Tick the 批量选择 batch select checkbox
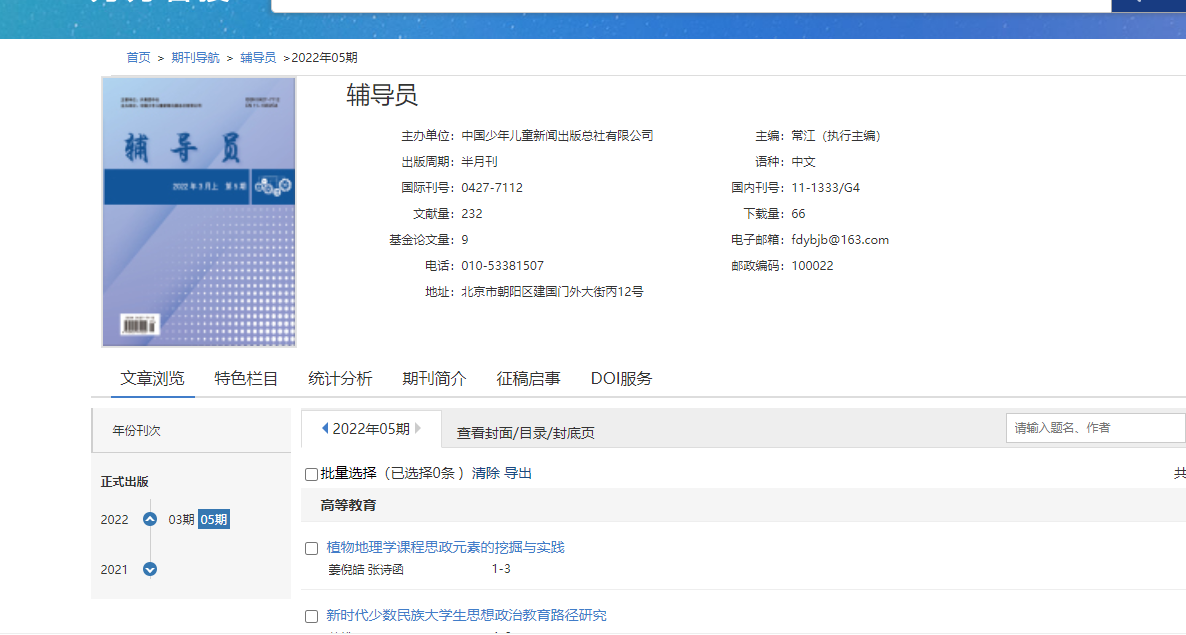The height and width of the screenshot is (635, 1186). [311, 474]
